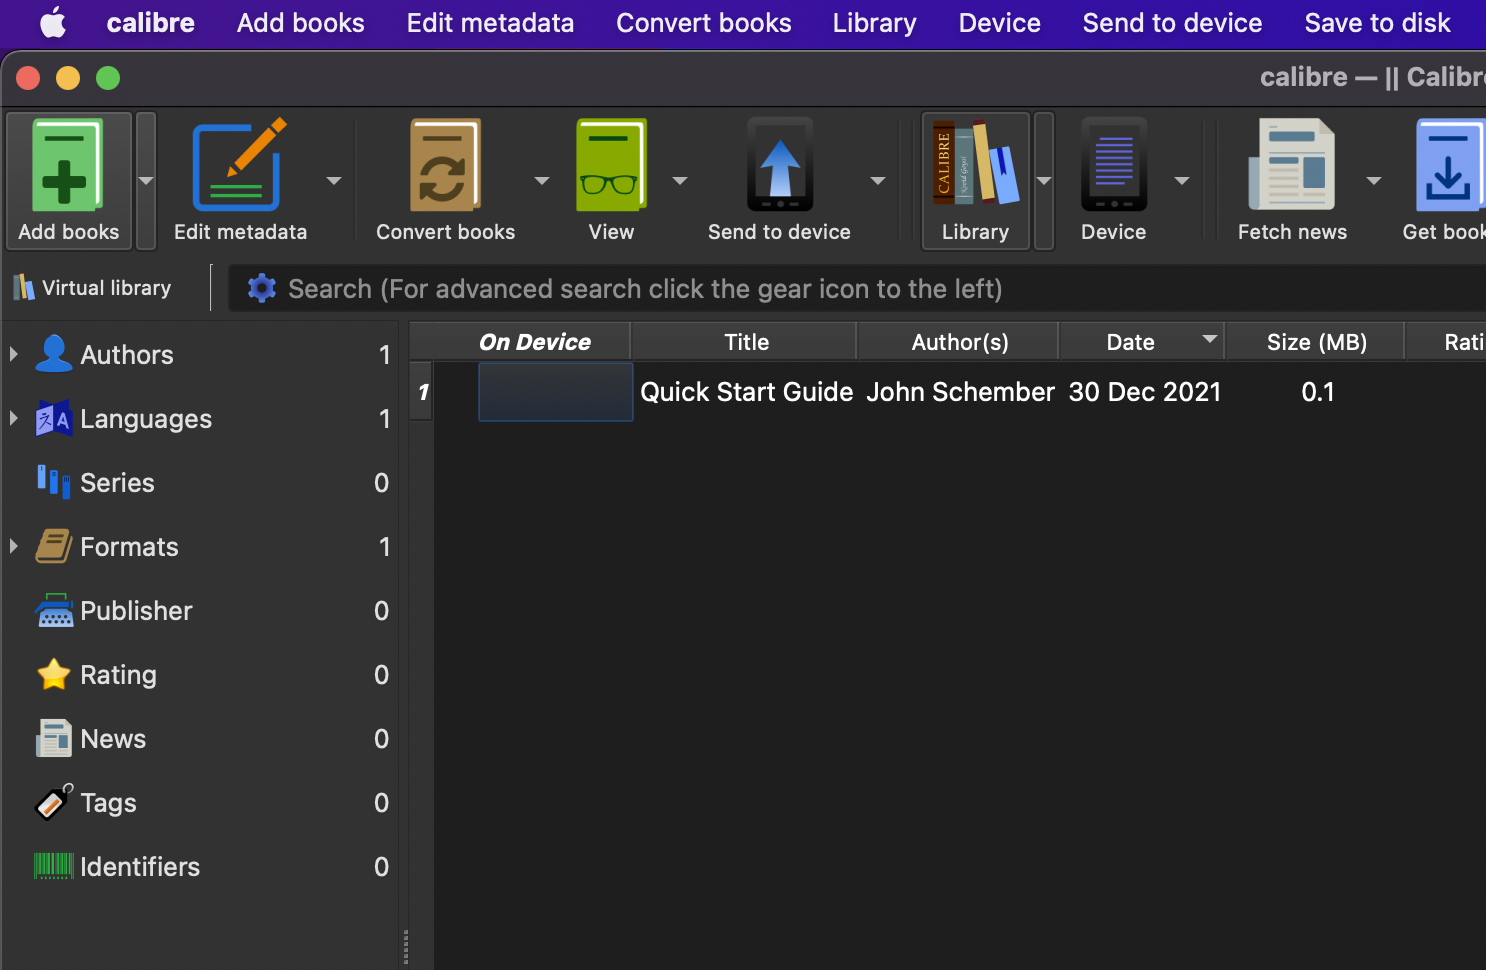Expand the Languages tree category
Image resolution: width=1486 pixels, height=970 pixels.
click(x=14, y=418)
